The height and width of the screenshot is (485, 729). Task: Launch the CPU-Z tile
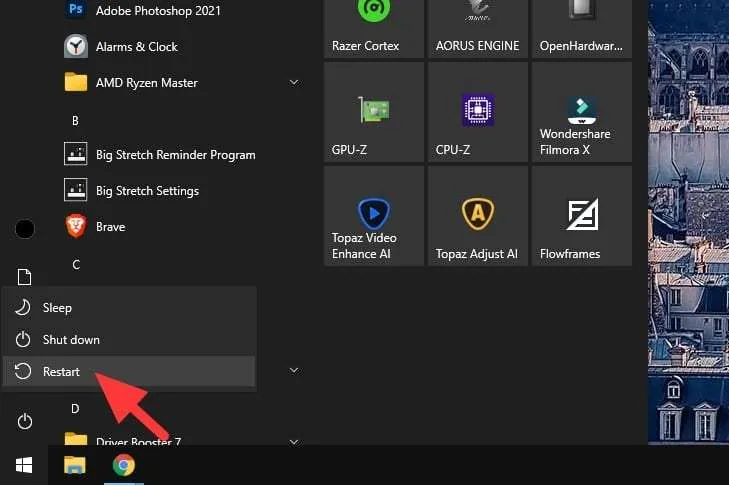click(478, 112)
